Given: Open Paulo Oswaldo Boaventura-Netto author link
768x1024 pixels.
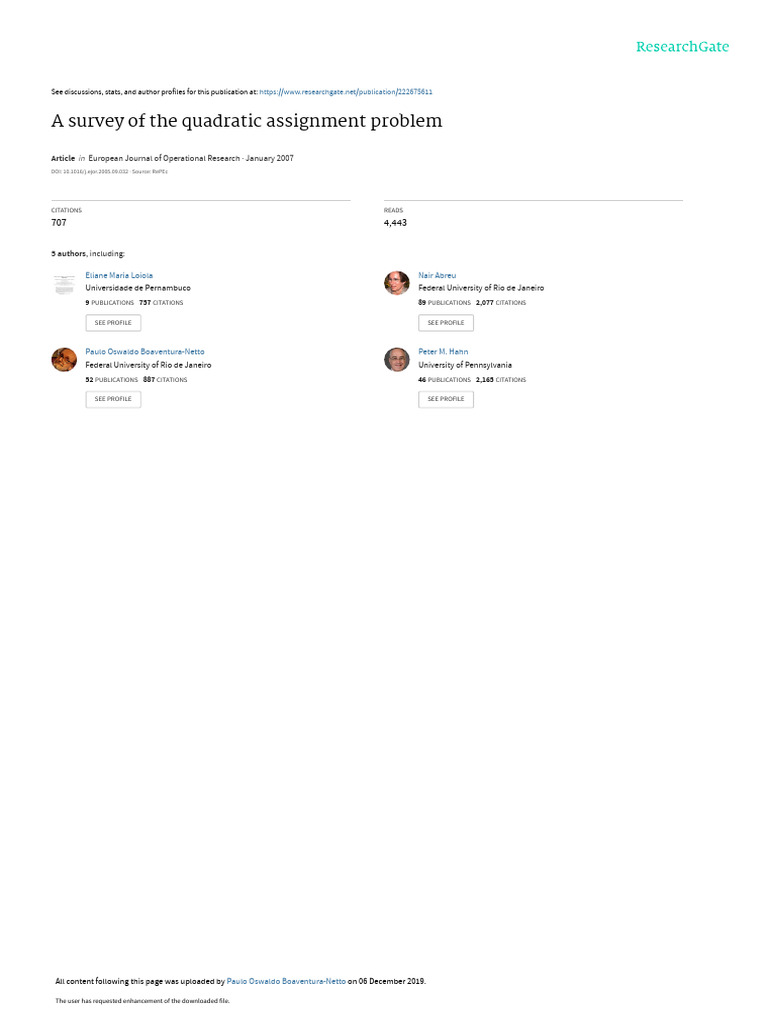Looking at the screenshot, I should (145, 351).
